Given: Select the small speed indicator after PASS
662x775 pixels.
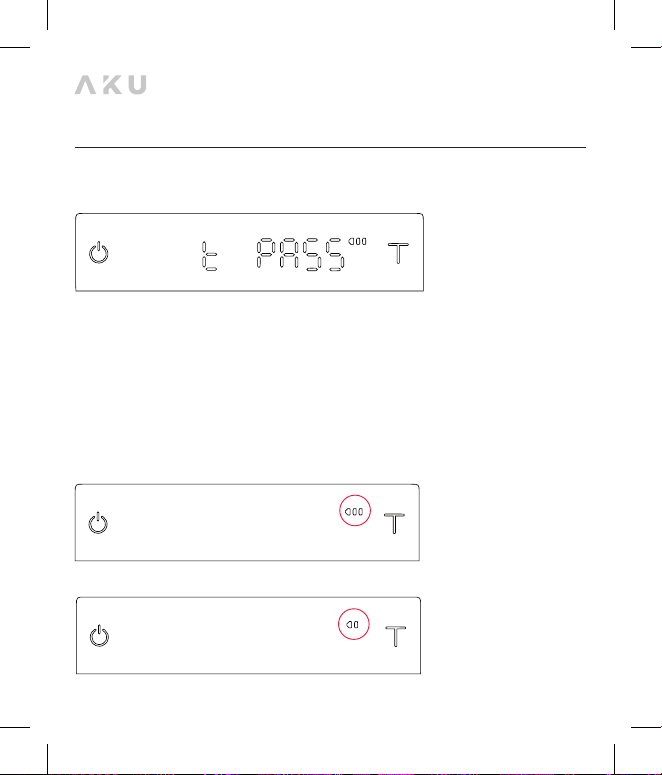Looking at the screenshot, I should [357, 241].
